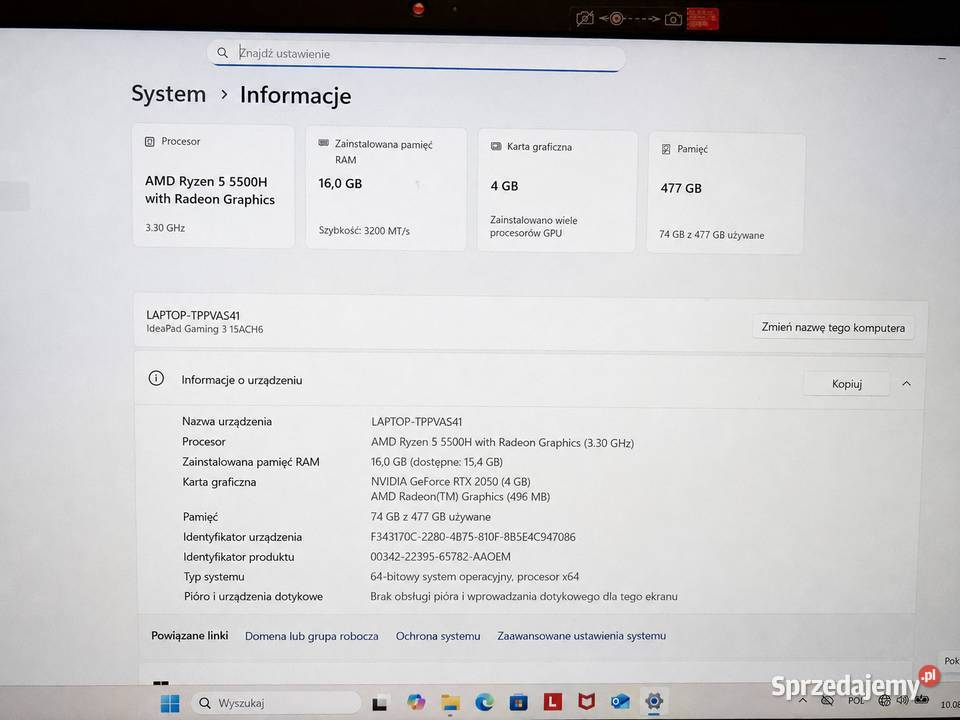The height and width of the screenshot is (720, 960).
Task: Click the Settings gear taskbar icon
Action: click(x=653, y=700)
